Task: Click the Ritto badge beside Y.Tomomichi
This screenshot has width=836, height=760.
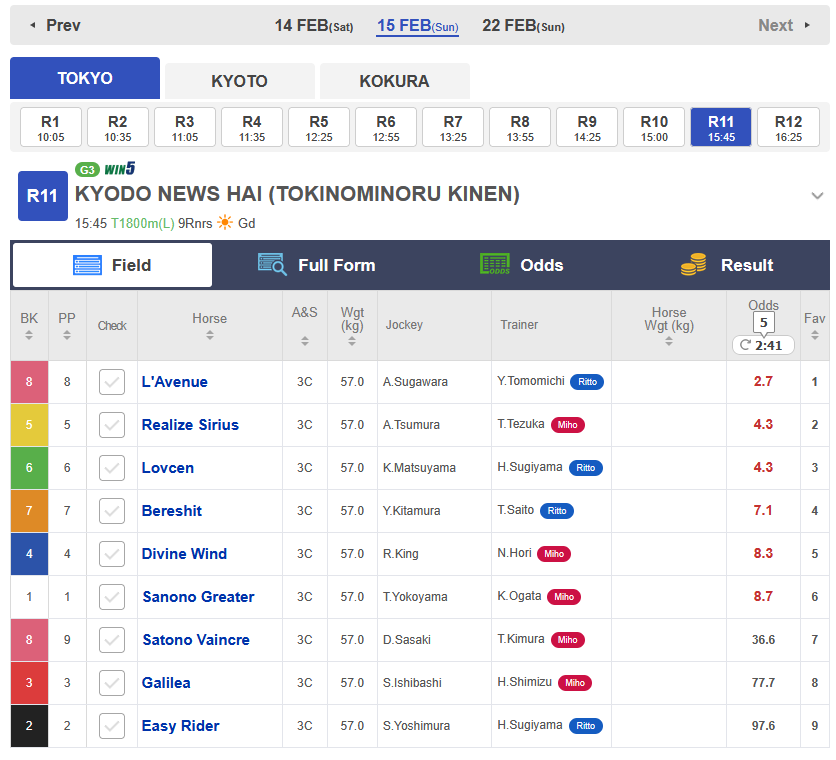Action: point(587,382)
